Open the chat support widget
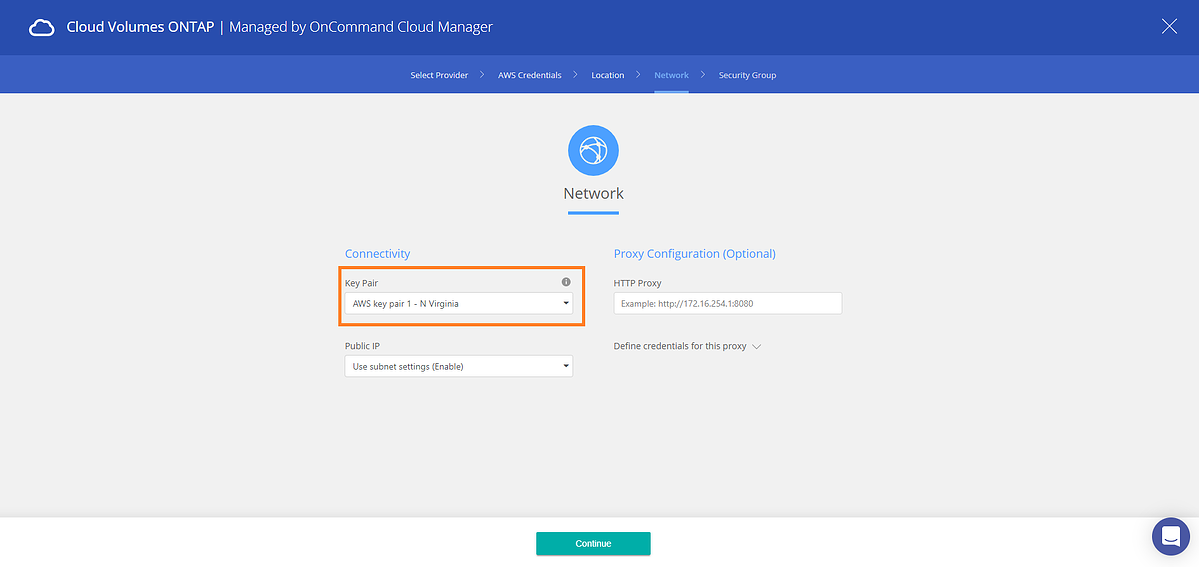 point(1170,536)
